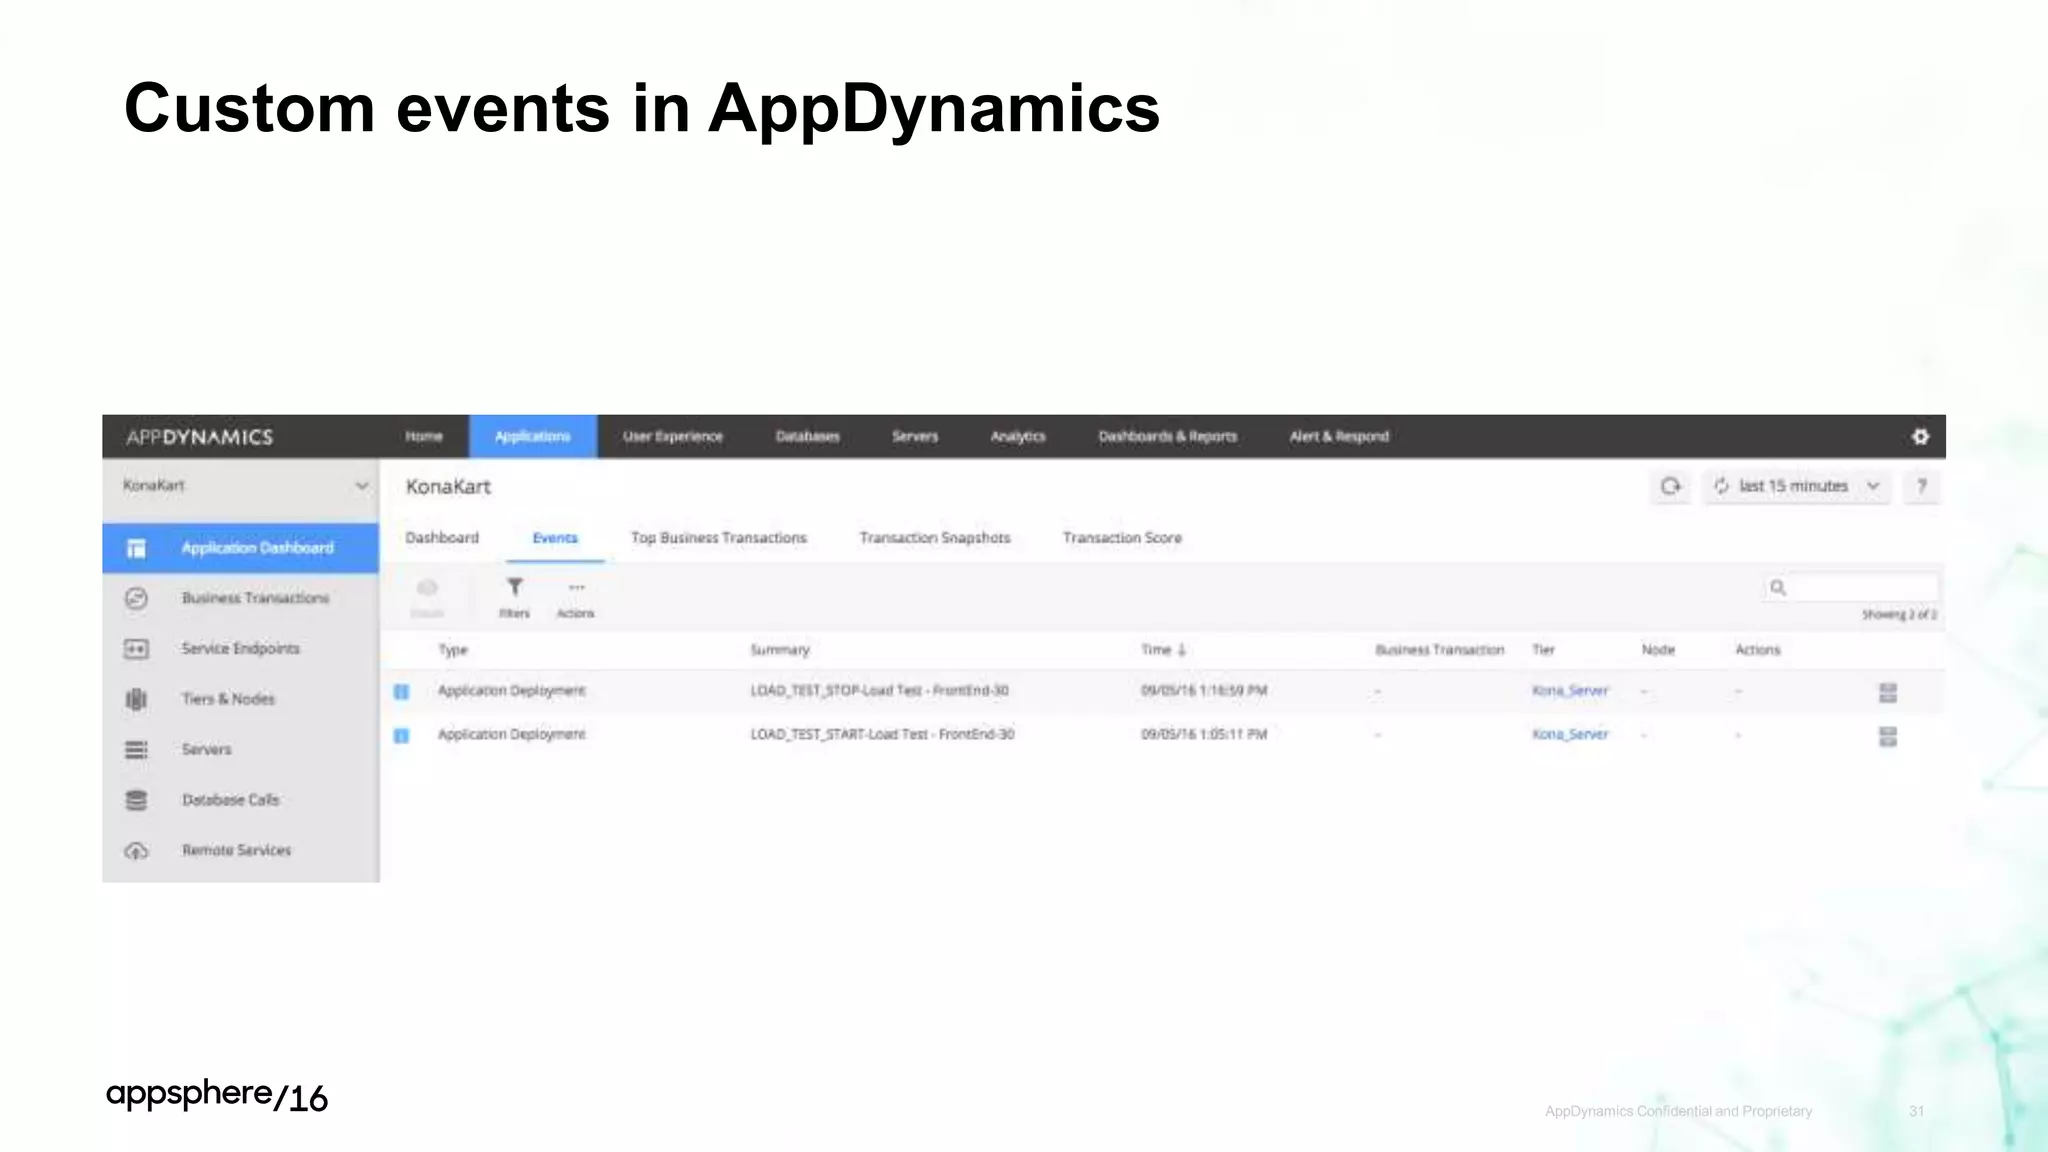Click the Business Transactions sidebar icon

(136, 598)
